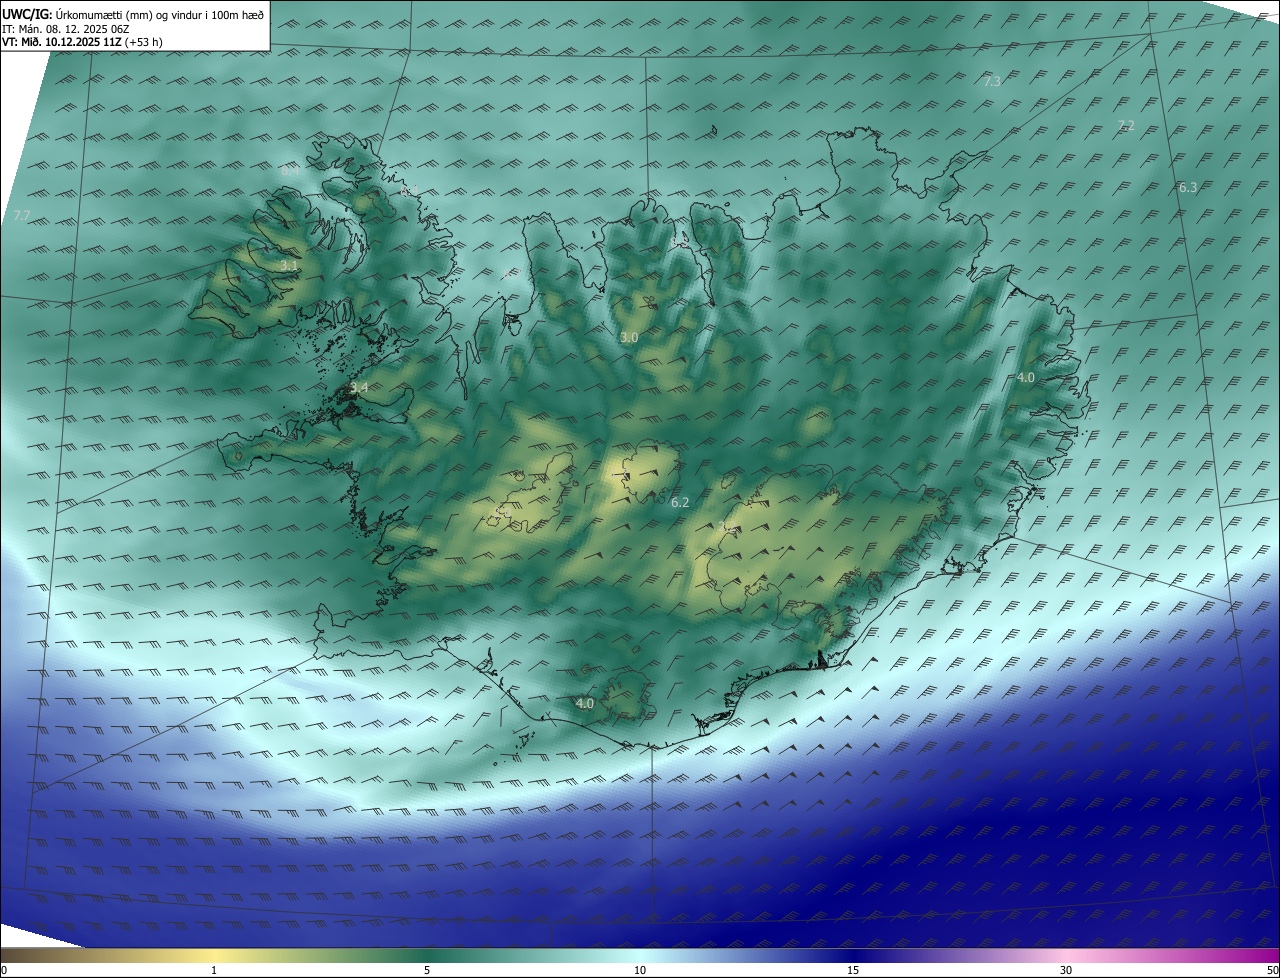Click the 30 tick on the colour scale
The width and height of the screenshot is (1280, 978).
pyautogui.click(x=1066, y=970)
